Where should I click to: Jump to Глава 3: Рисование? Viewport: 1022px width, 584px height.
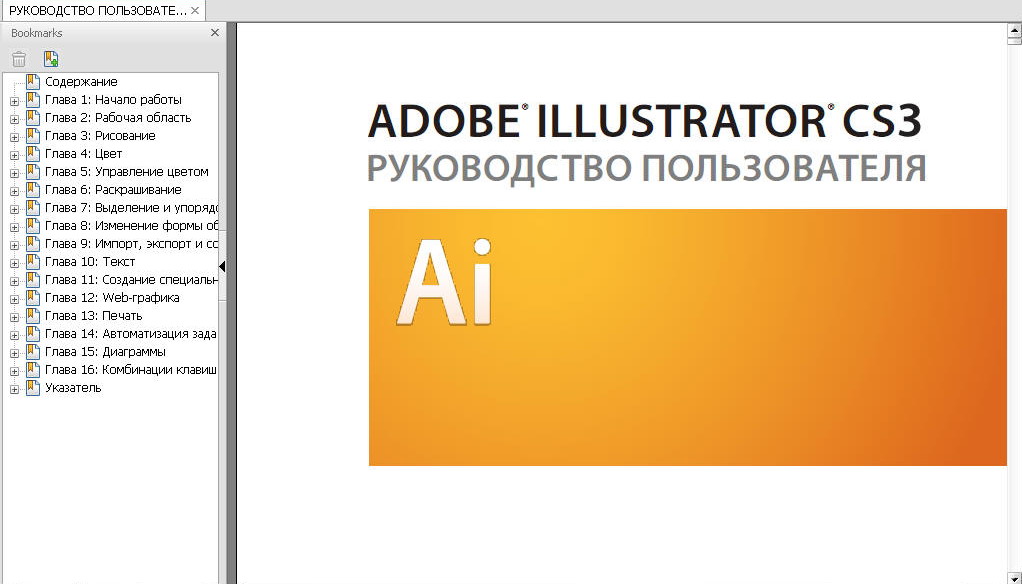pos(100,136)
